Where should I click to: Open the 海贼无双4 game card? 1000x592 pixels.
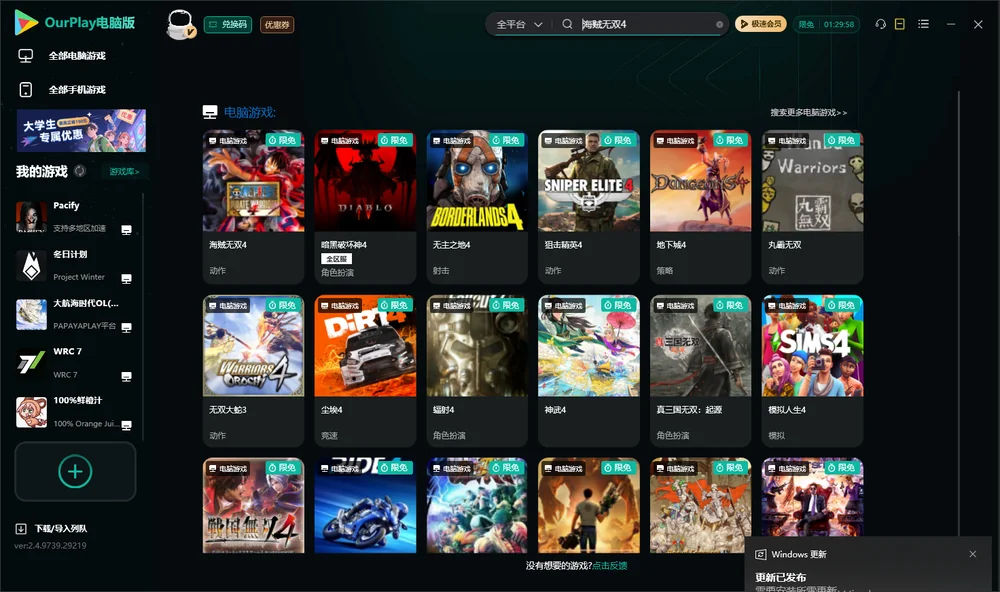pos(253,207)
